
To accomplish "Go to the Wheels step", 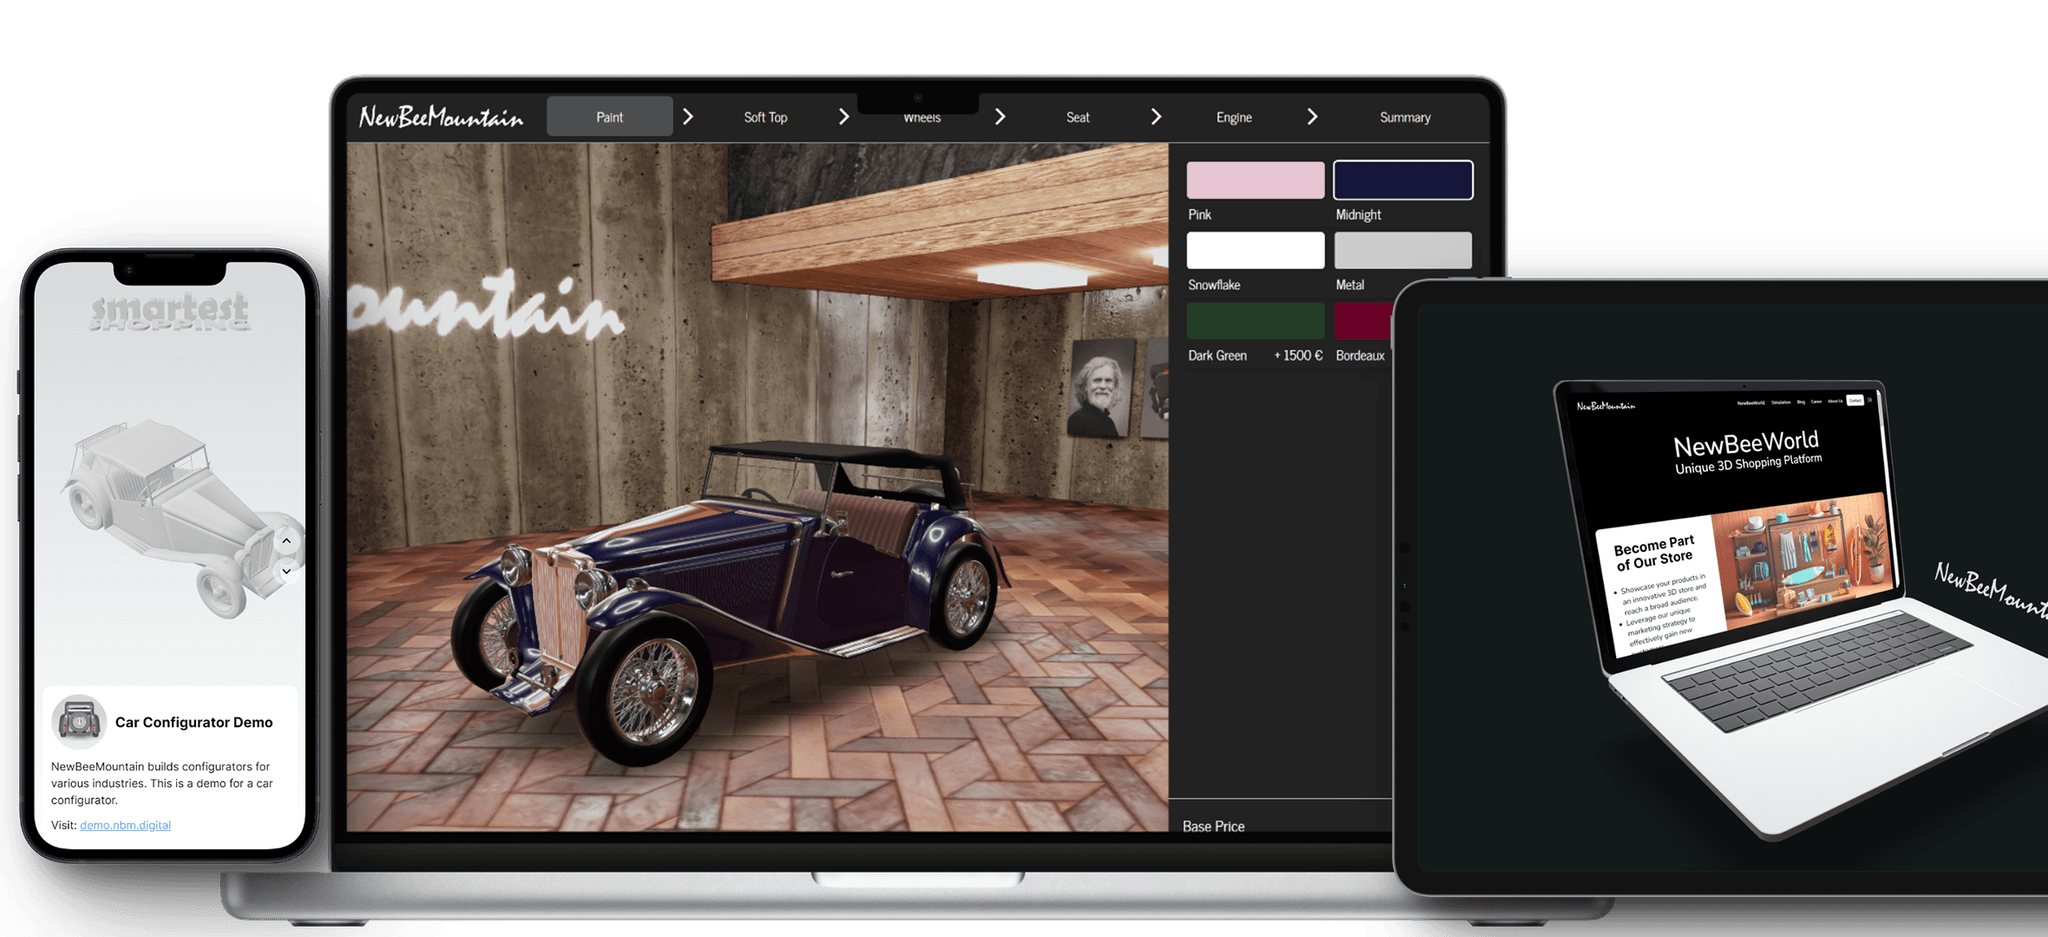I will [922, 118].
